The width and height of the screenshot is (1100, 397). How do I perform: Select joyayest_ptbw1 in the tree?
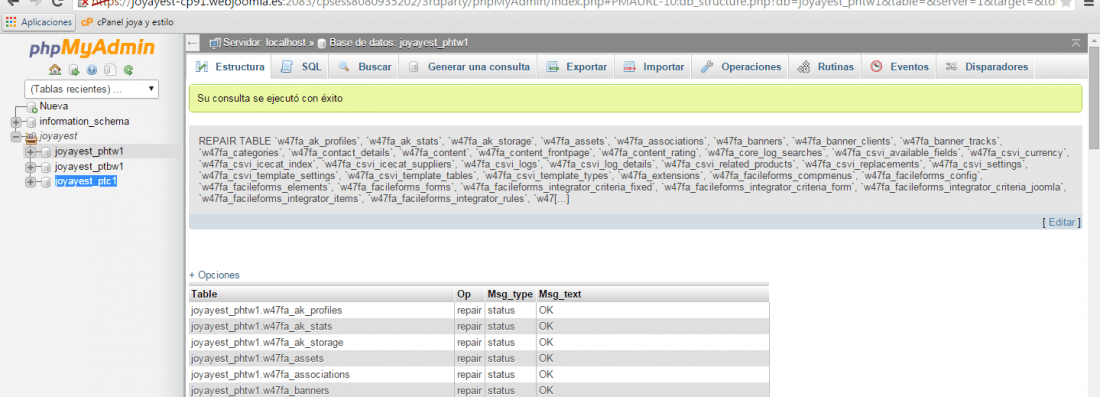(x=89, y=167)
